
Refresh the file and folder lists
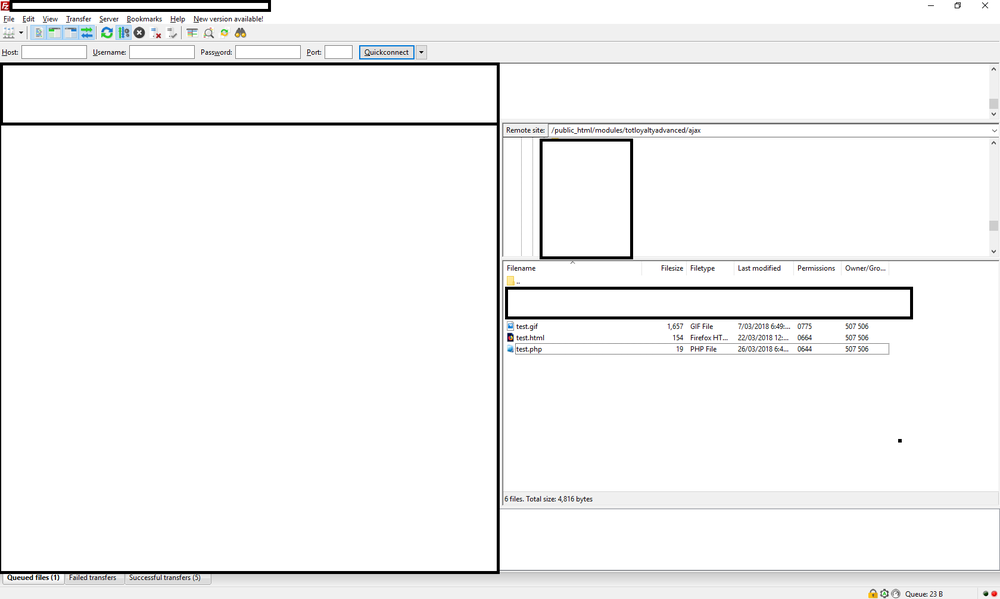[107, 33]
